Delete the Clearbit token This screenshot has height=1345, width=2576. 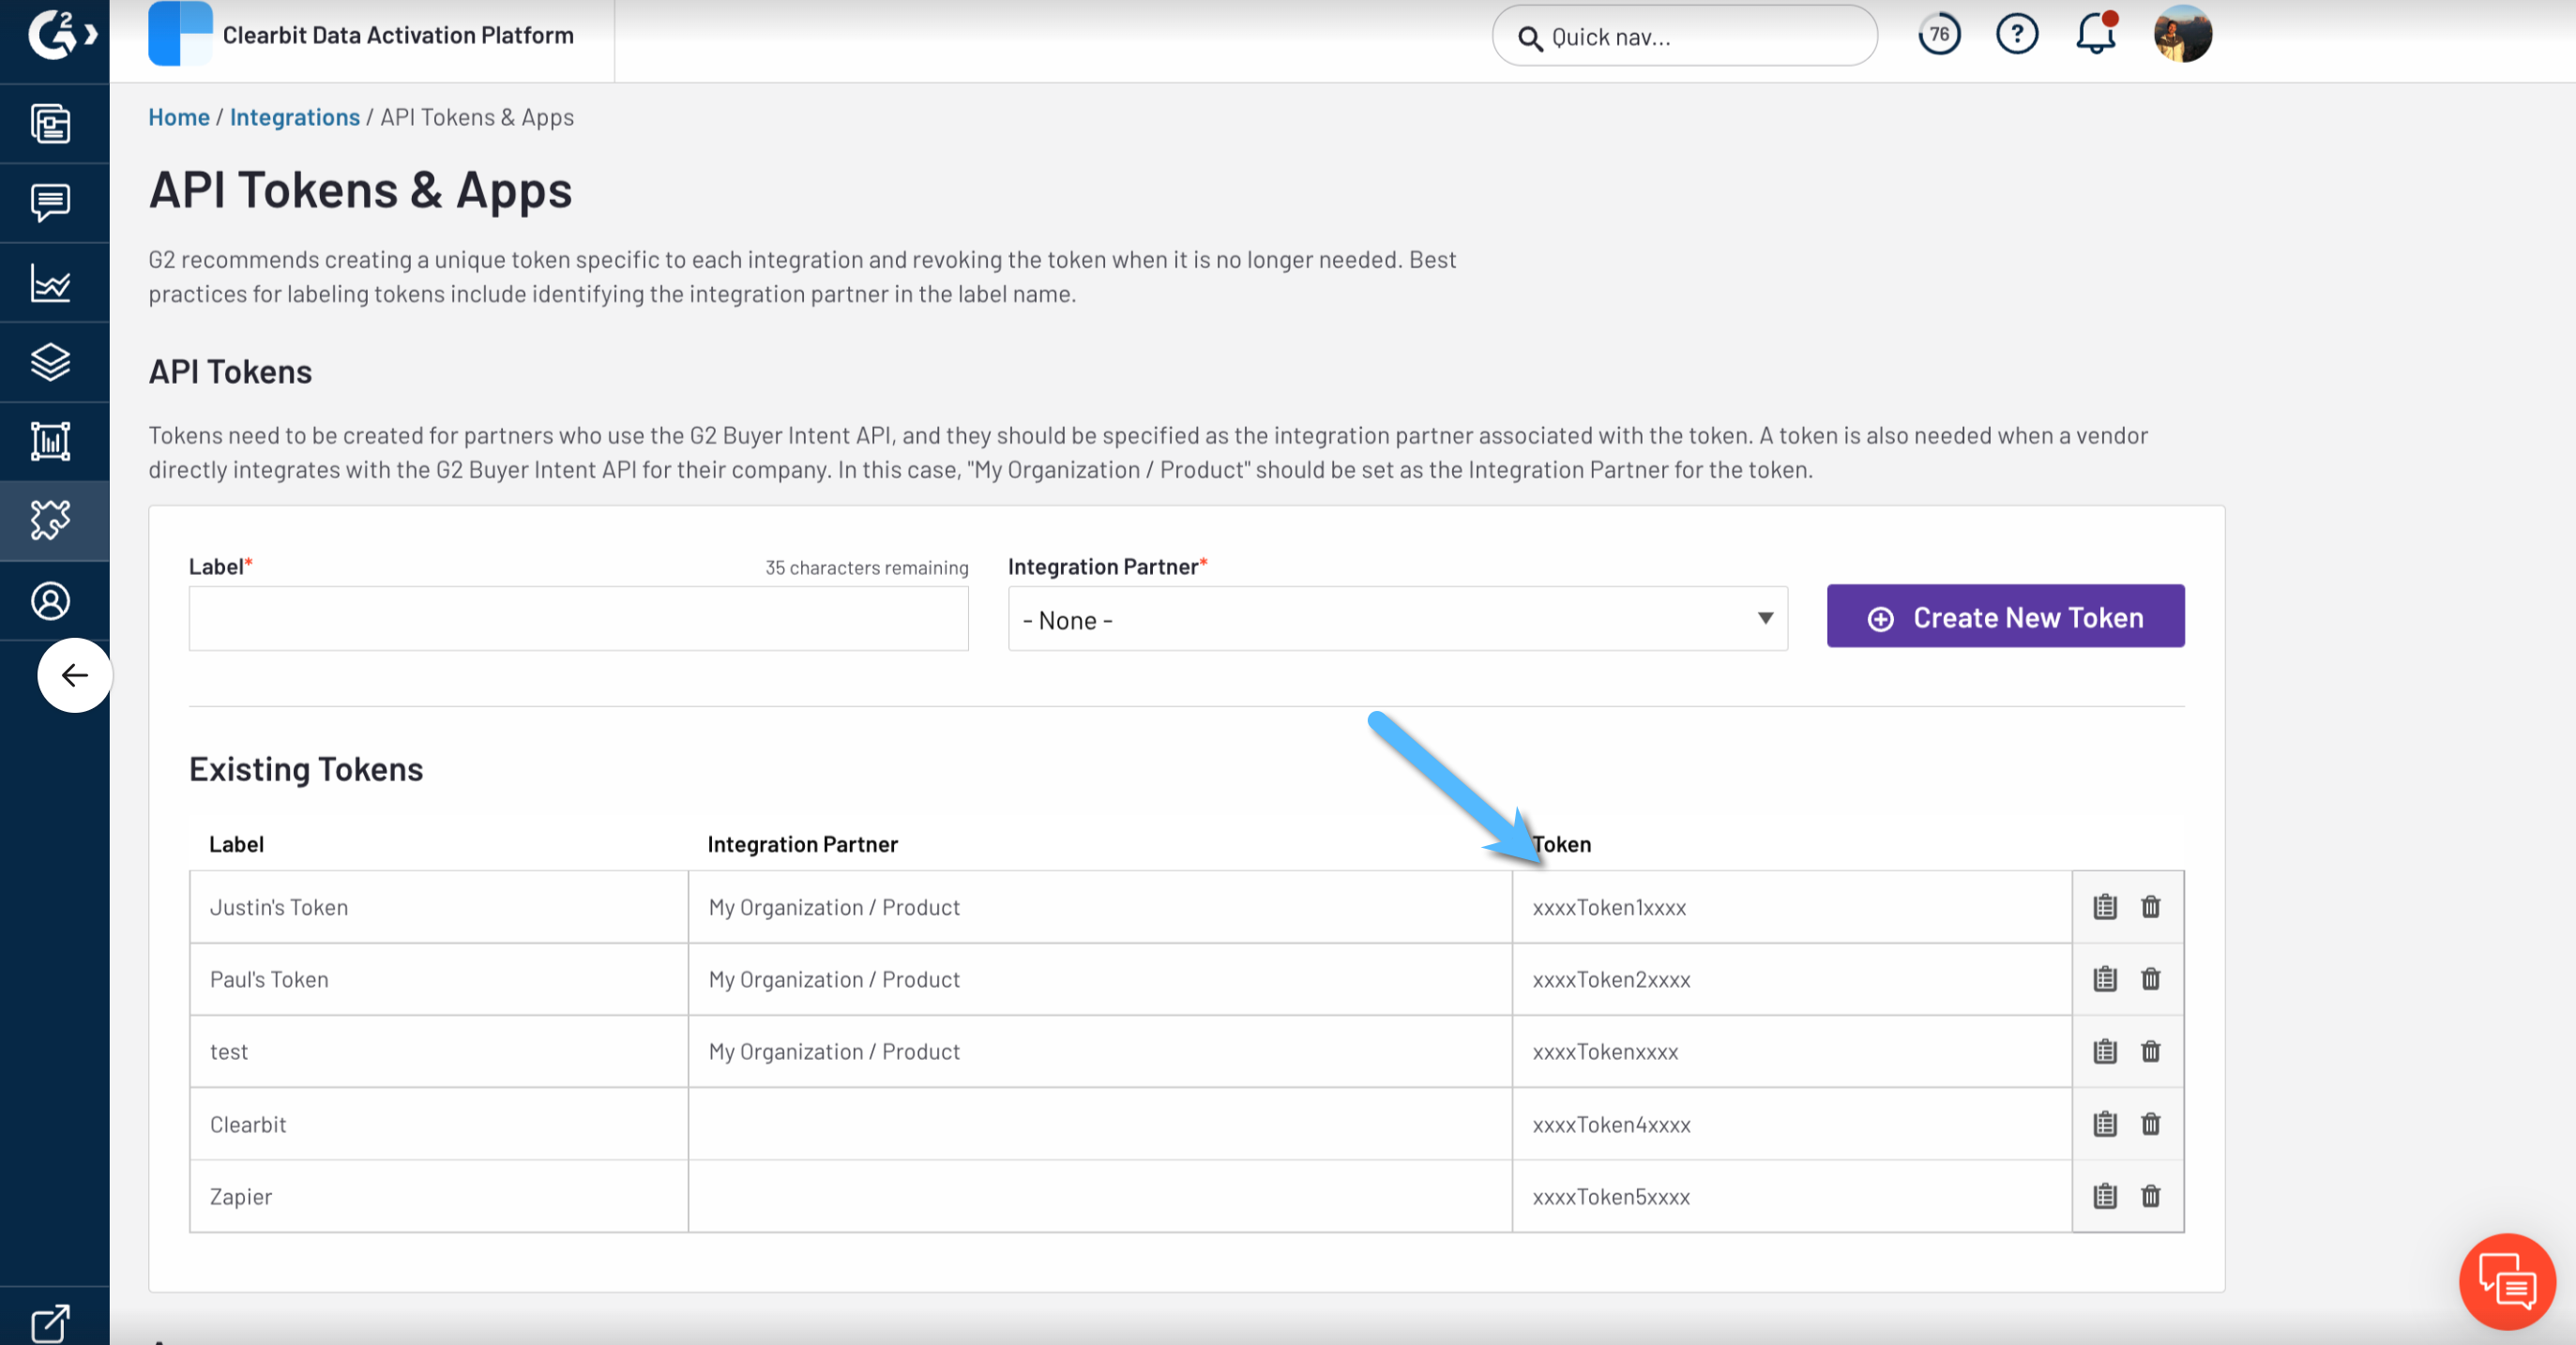point(2150,1124)
